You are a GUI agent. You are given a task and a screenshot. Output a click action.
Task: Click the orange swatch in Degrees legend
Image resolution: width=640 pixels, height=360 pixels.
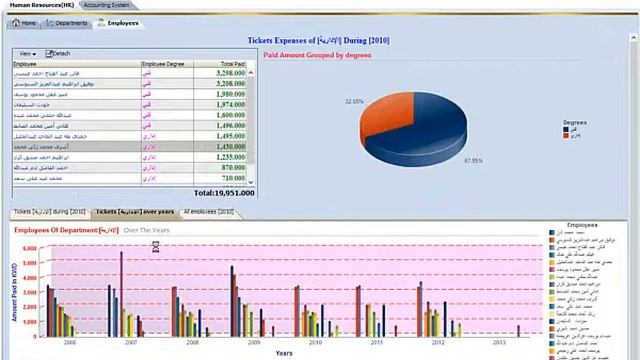click(x=566, y=136)
